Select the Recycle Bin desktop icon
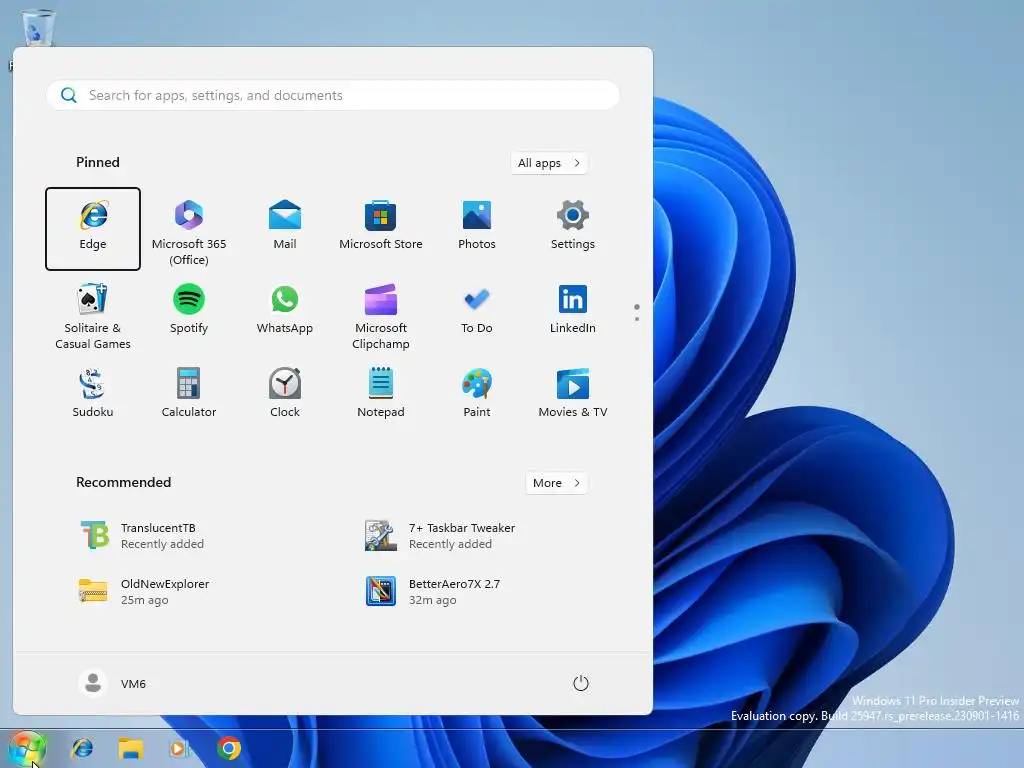This screenshot has width=1024, height=768. (38, 27)
